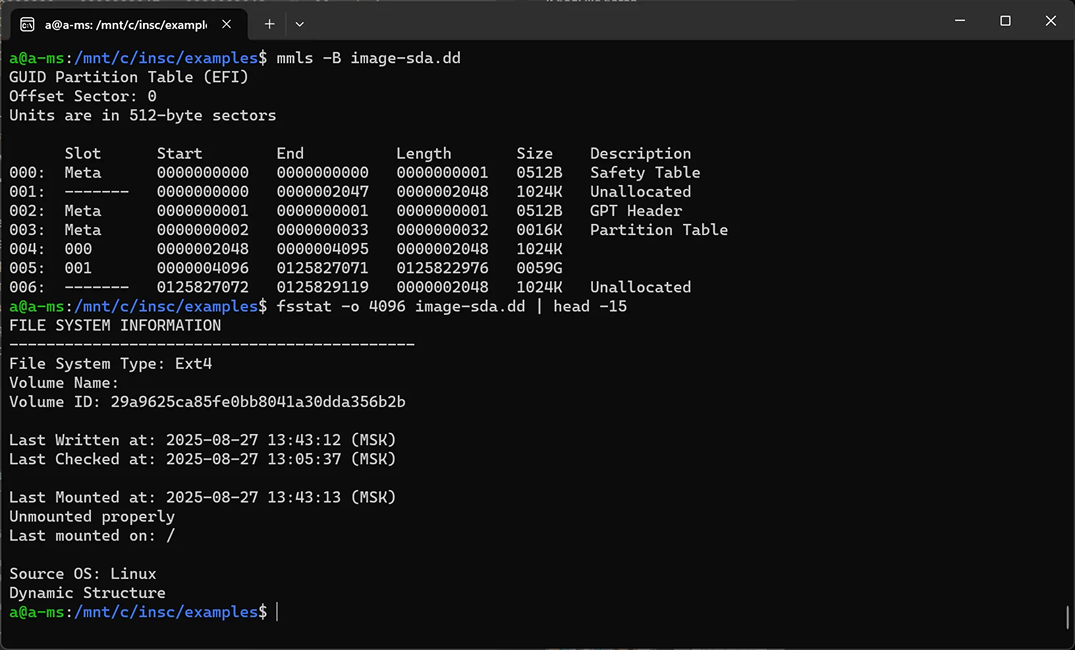Open a new terminal tab with plus

269,24
